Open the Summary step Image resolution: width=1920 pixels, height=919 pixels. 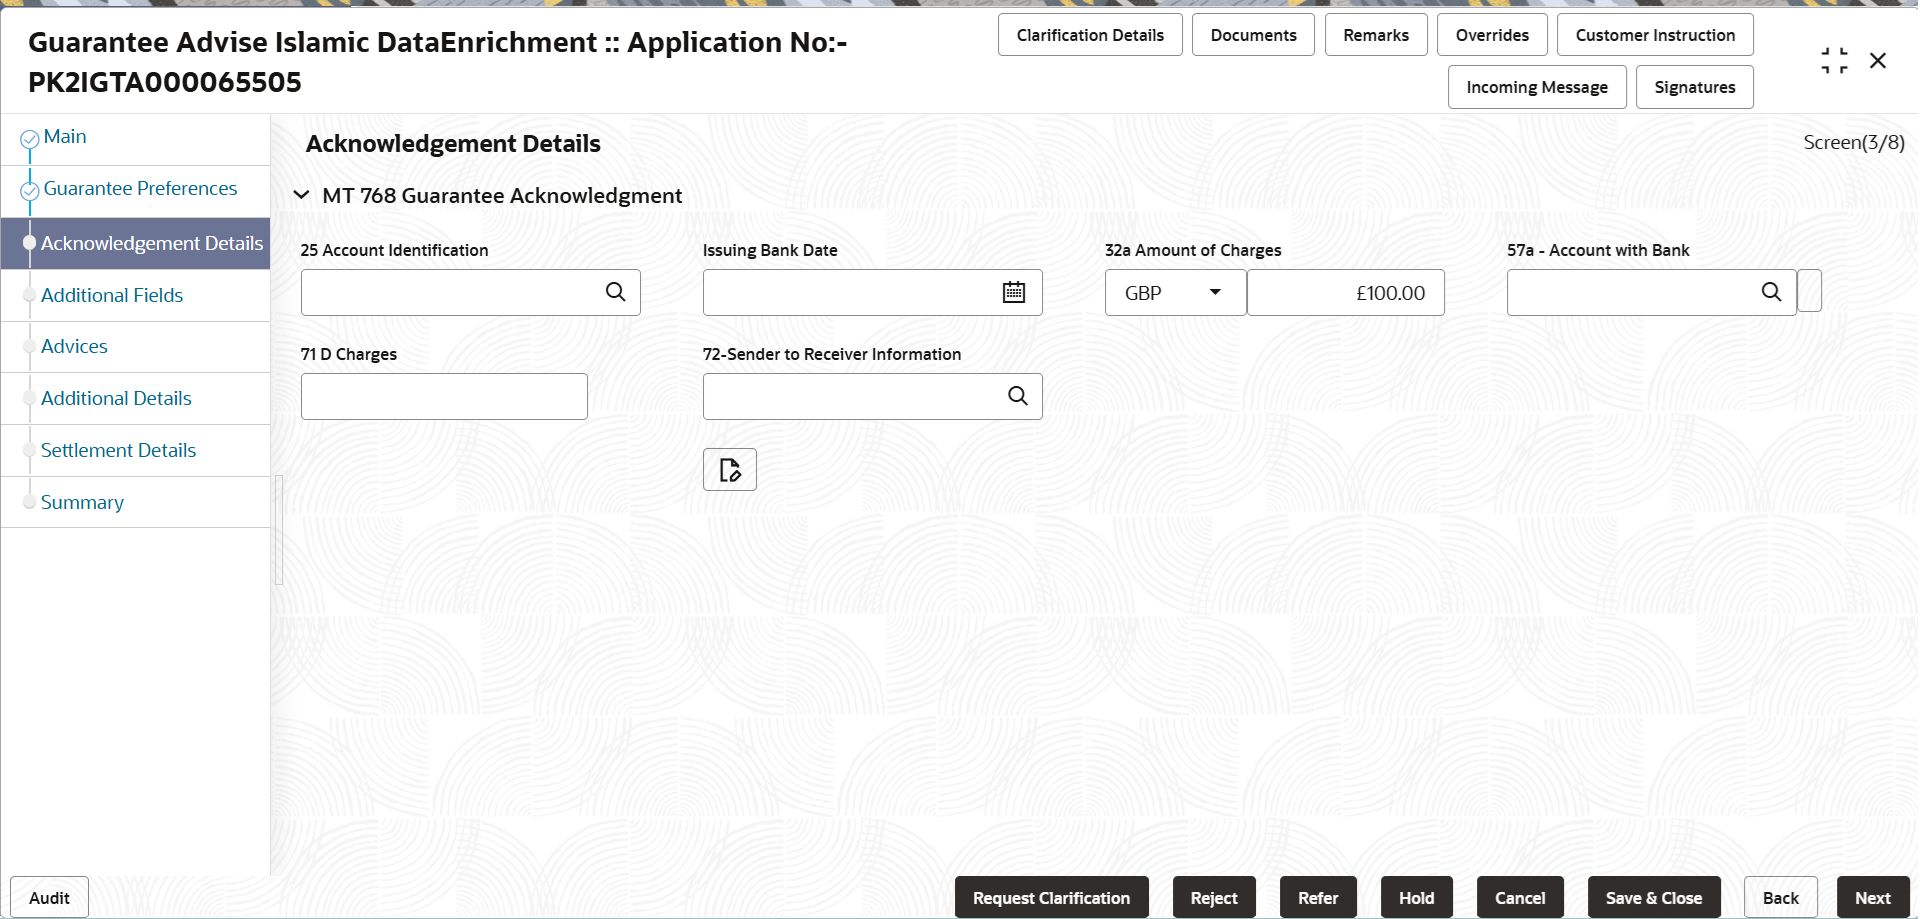(x=82, y=502)
